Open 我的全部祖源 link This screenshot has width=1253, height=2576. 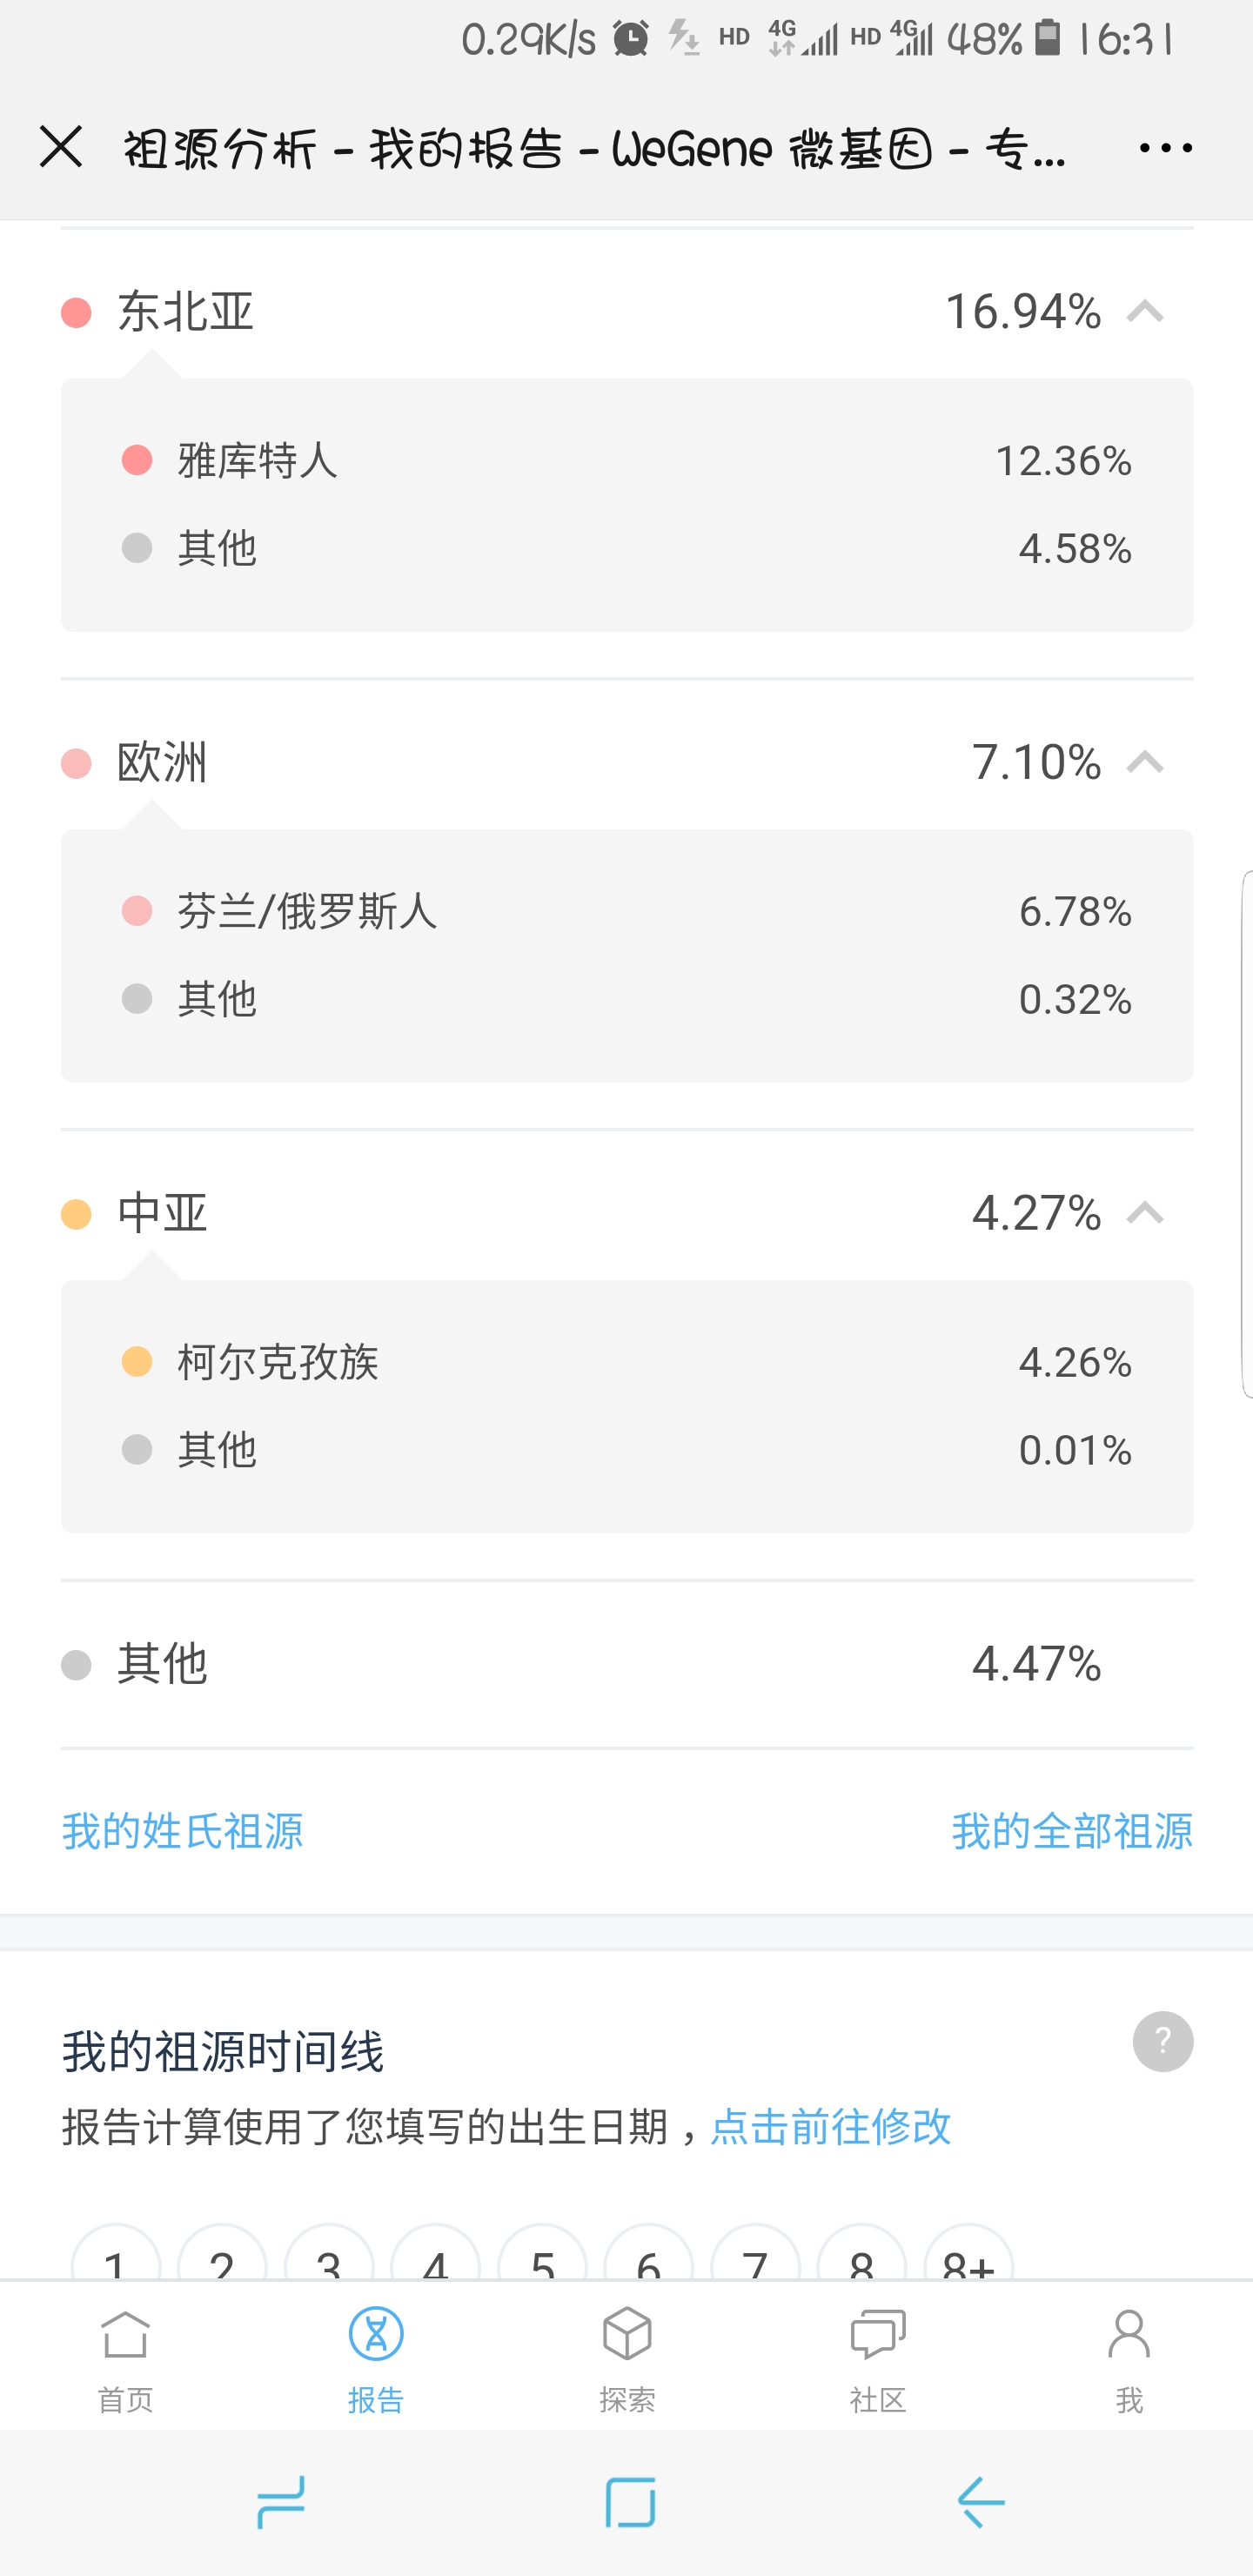(x=1071, y=1831)
